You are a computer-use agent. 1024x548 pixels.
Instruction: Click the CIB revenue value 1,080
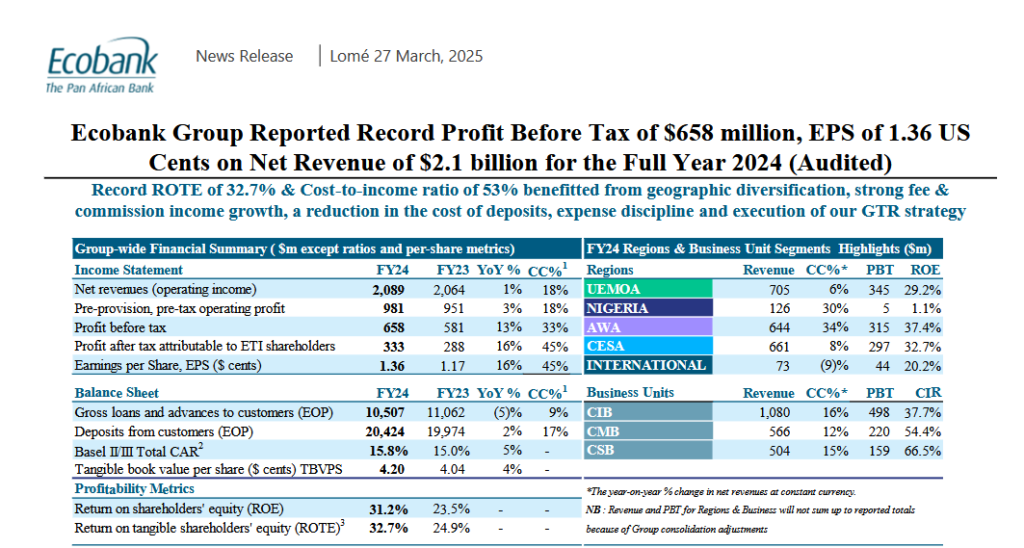click(x=775, y=412)
